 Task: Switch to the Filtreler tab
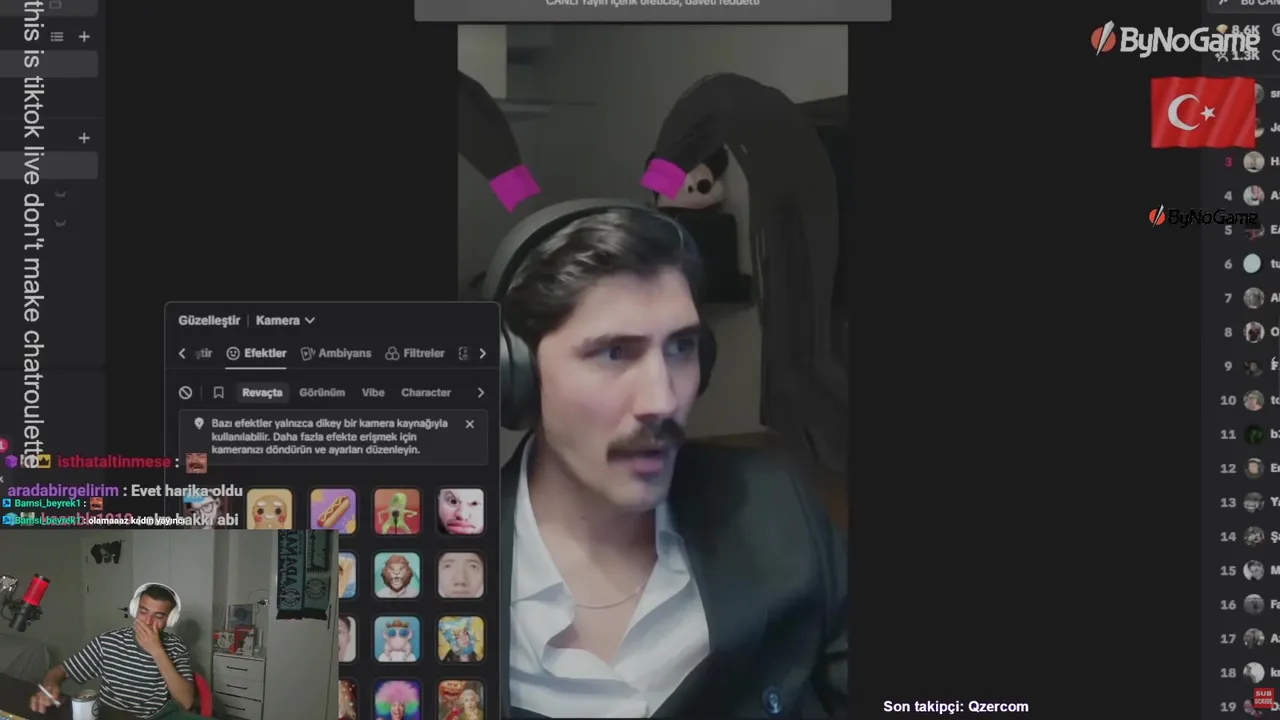(x=415, y=353)
